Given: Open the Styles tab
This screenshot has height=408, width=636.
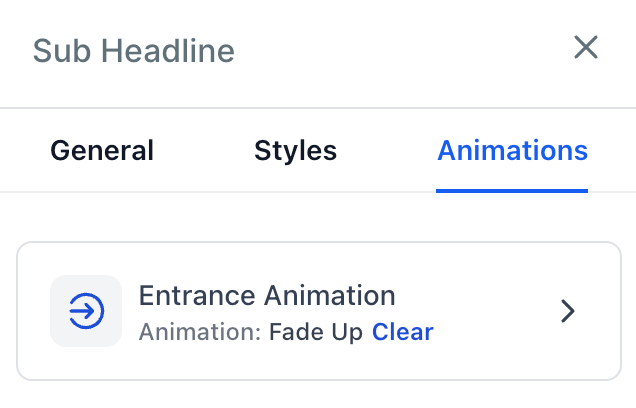Looking at the screenshot, I should tap(295, 151).
